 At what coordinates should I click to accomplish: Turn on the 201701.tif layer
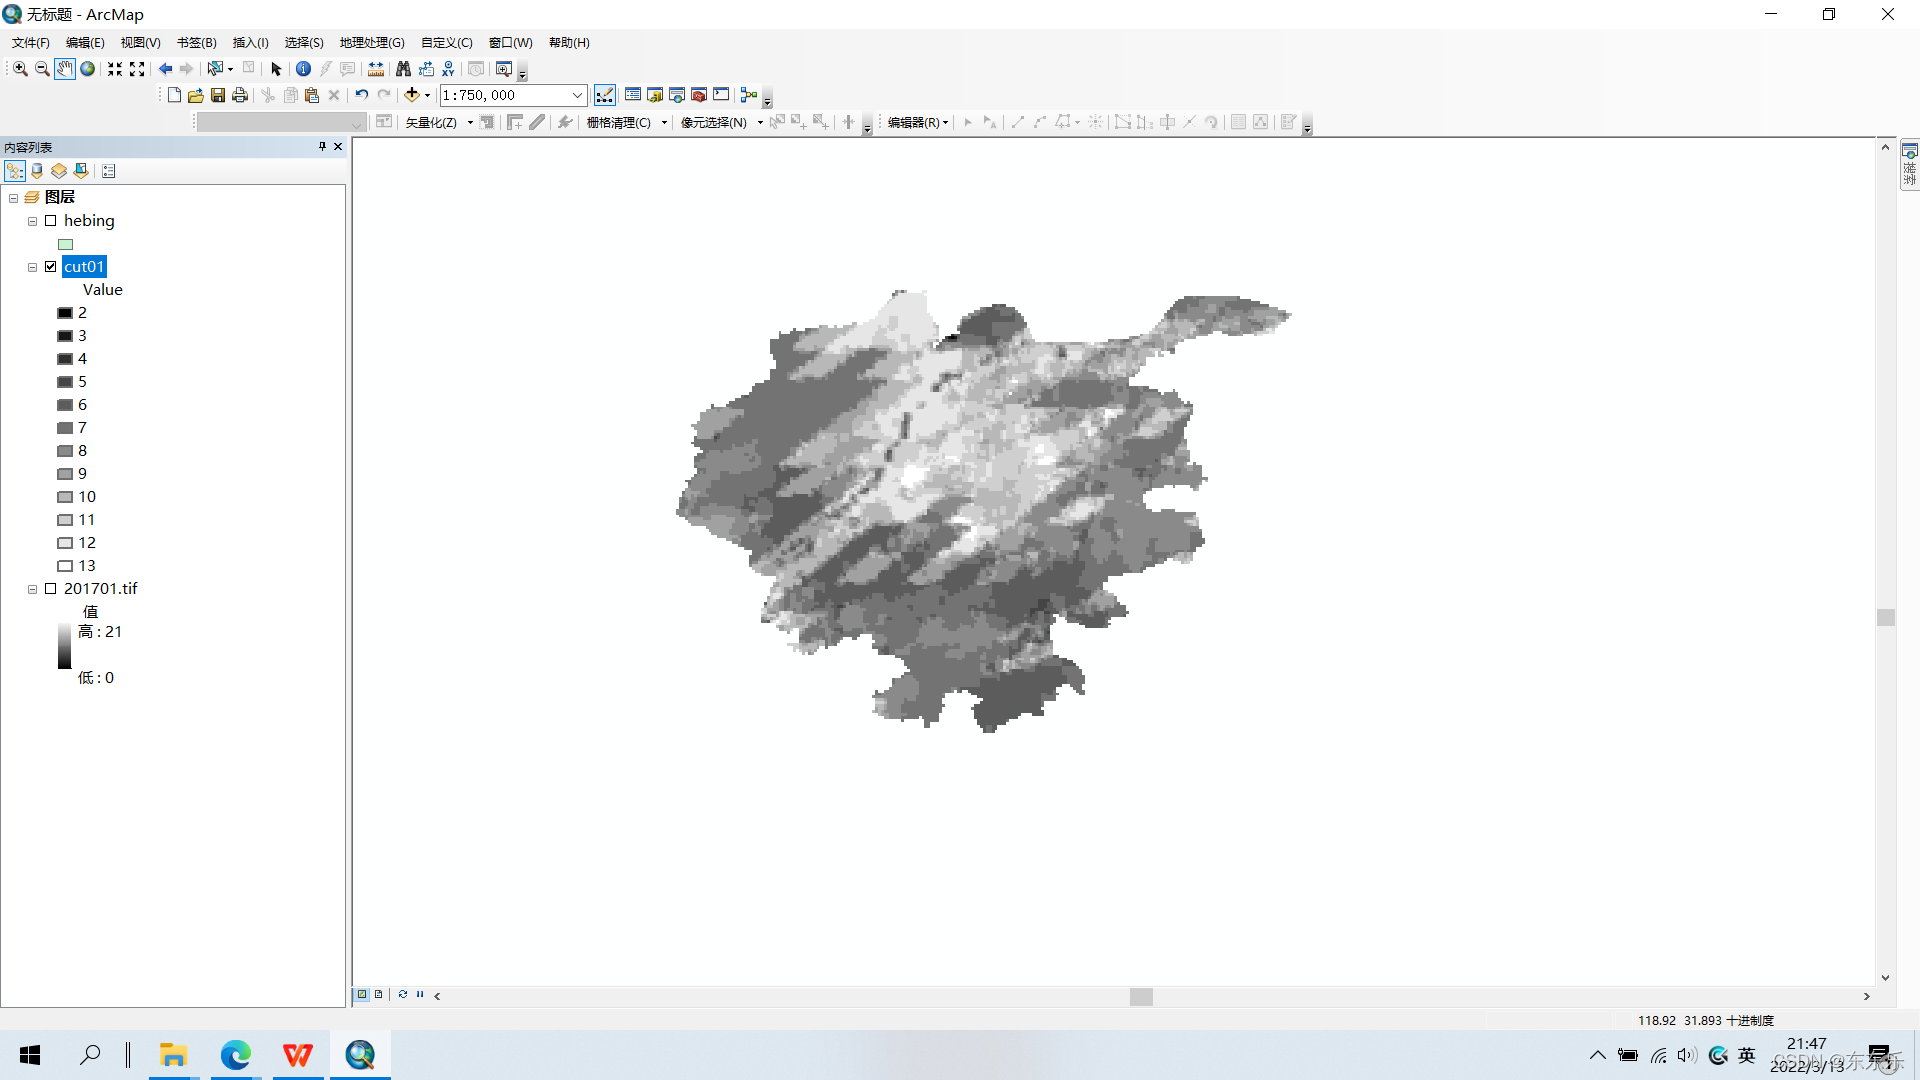click(51, 589)
